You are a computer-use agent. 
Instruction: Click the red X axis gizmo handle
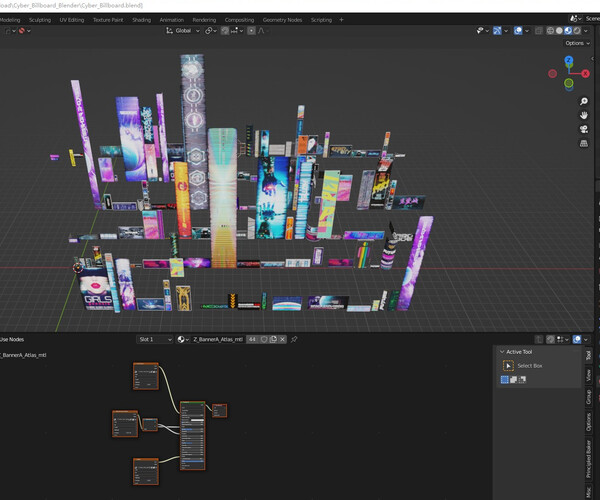pos(585,73)
